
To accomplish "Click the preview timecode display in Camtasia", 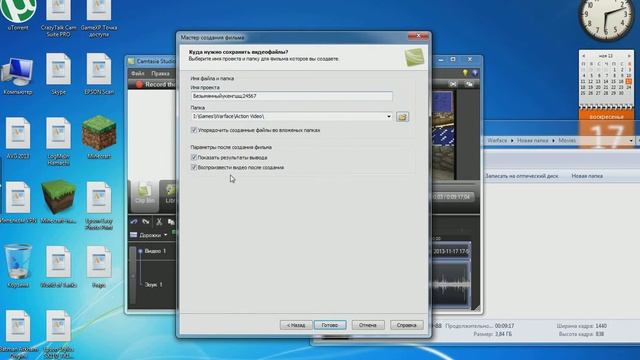I will pos(452,197).
